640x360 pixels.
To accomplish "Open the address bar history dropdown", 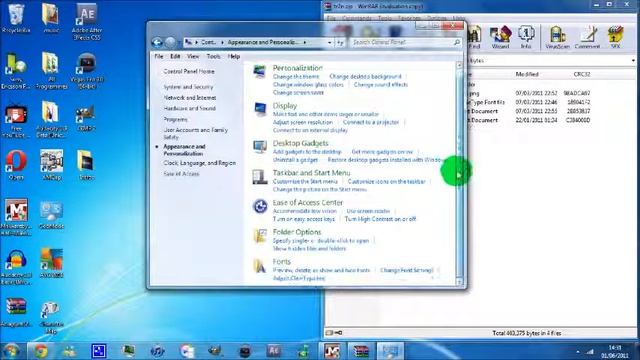I will coord(329,42).
